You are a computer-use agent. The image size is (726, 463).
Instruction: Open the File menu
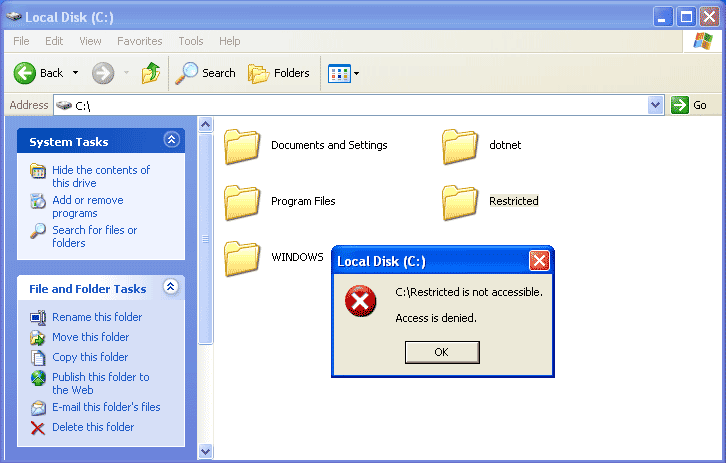point(21,41)
